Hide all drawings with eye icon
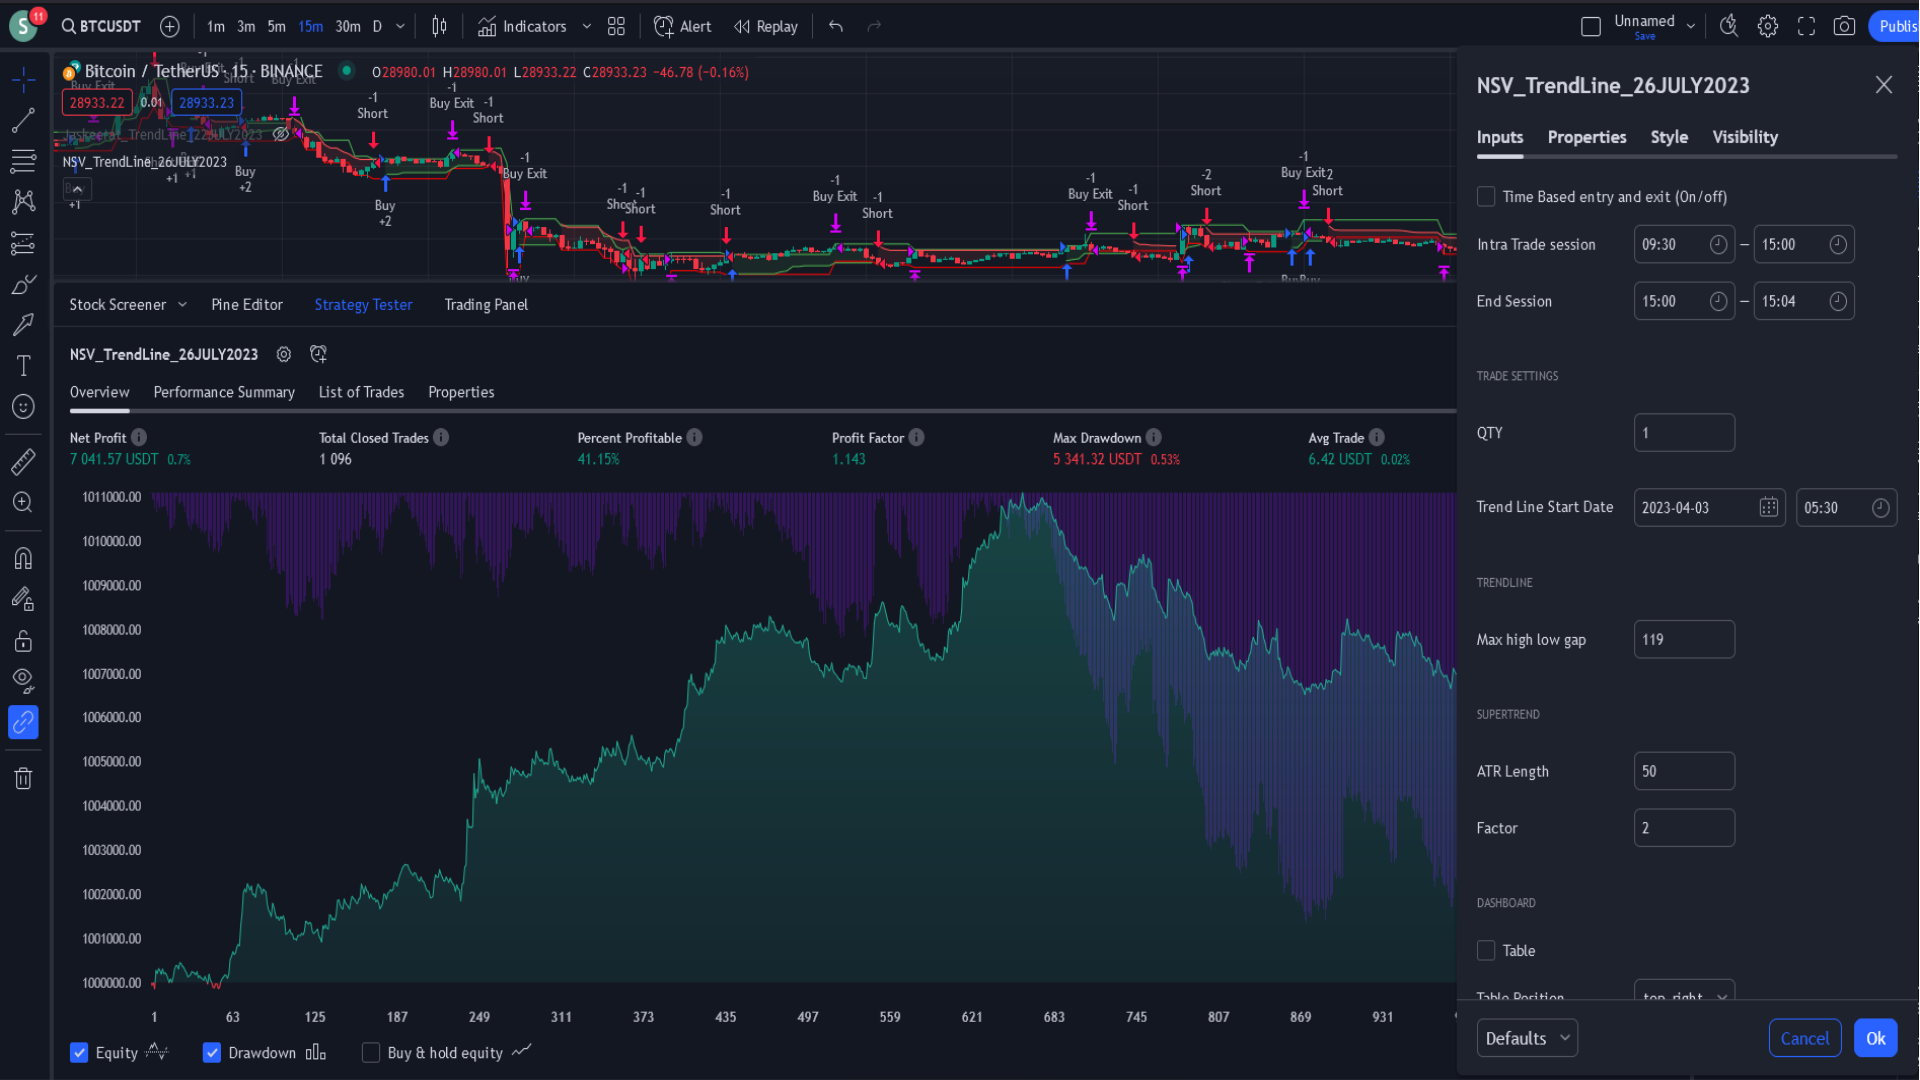This screenshot has height=1080, width=1920. 23,681
